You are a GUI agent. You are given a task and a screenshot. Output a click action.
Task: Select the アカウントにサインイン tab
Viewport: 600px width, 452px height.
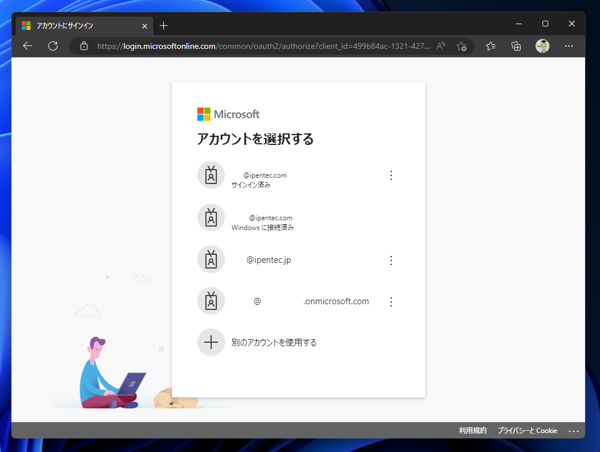(x=85, y=26)
